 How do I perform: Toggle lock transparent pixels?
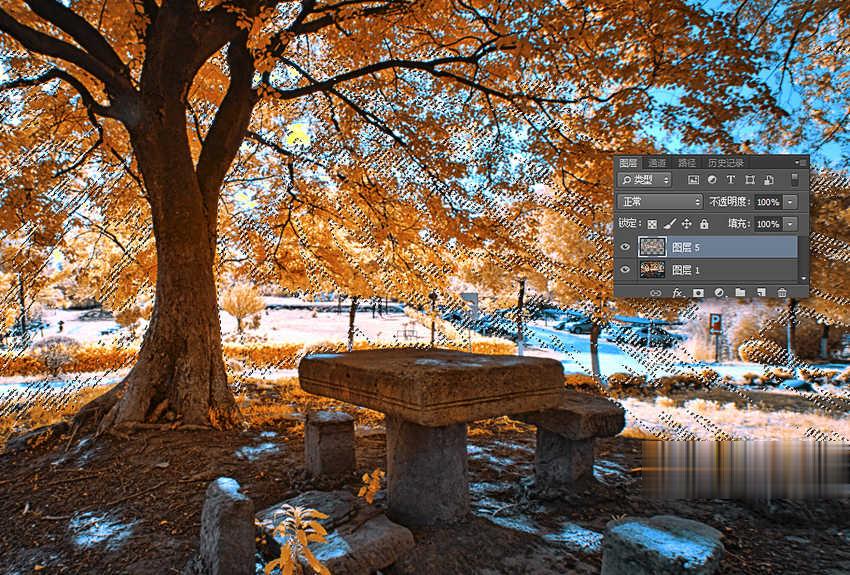point(652,224)
